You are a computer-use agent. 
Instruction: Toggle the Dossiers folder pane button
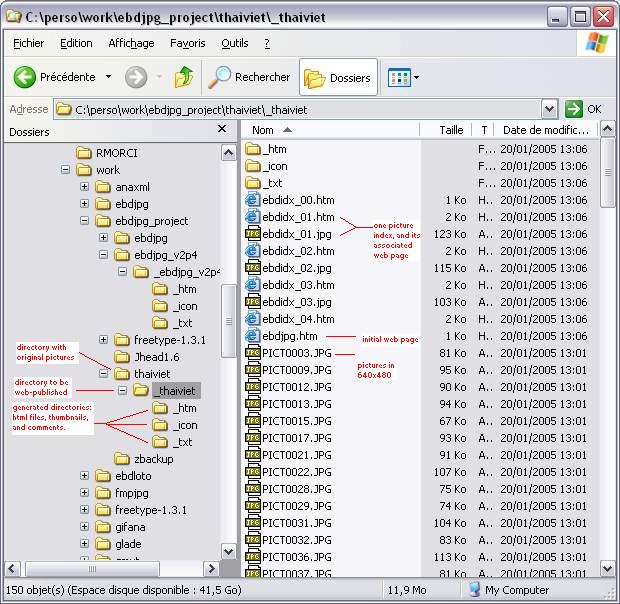tap(338, 77)
